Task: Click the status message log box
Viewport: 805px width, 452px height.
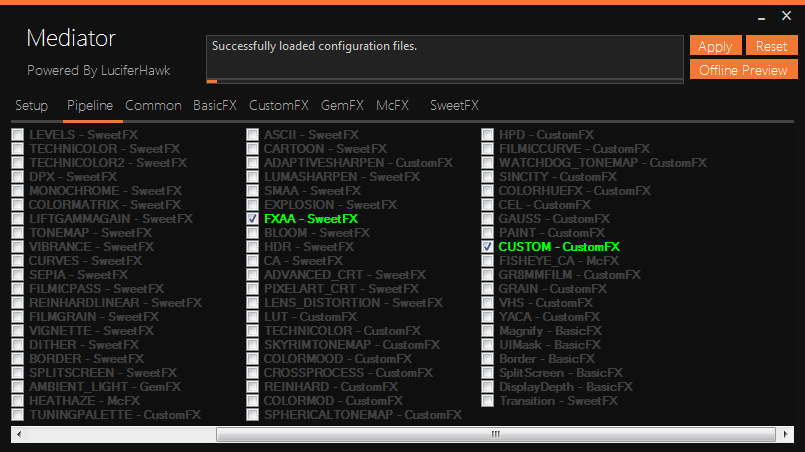Action: (x=445, y=56)
